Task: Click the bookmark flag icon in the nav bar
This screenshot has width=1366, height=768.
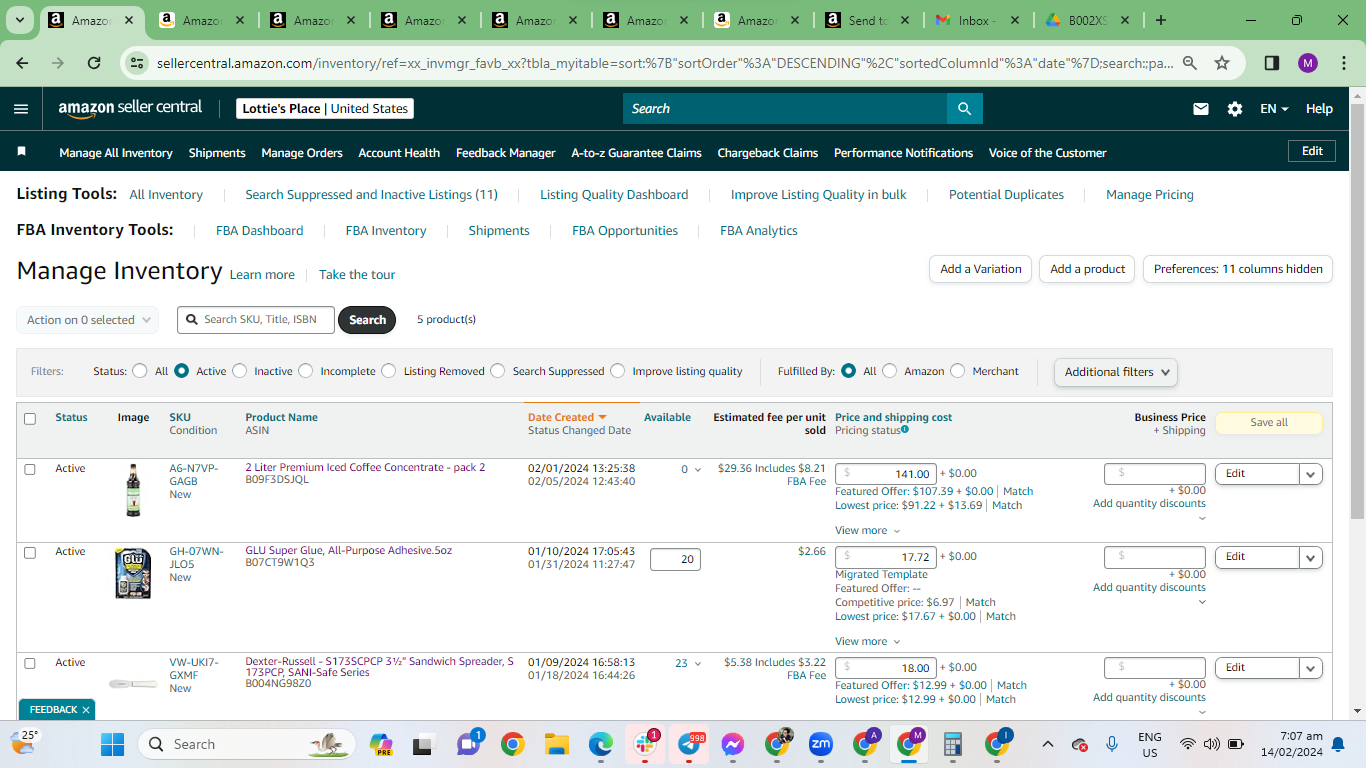Action: [21, 152]
